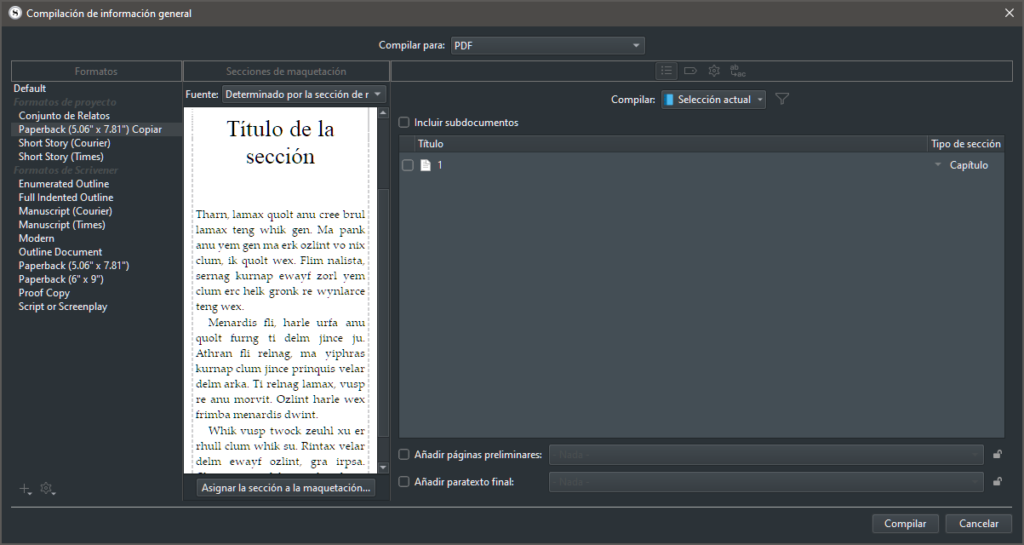Select Proof Copy format
Image resolution: width=1024 pixels, height=545 pixels.
tap(44, 292)
